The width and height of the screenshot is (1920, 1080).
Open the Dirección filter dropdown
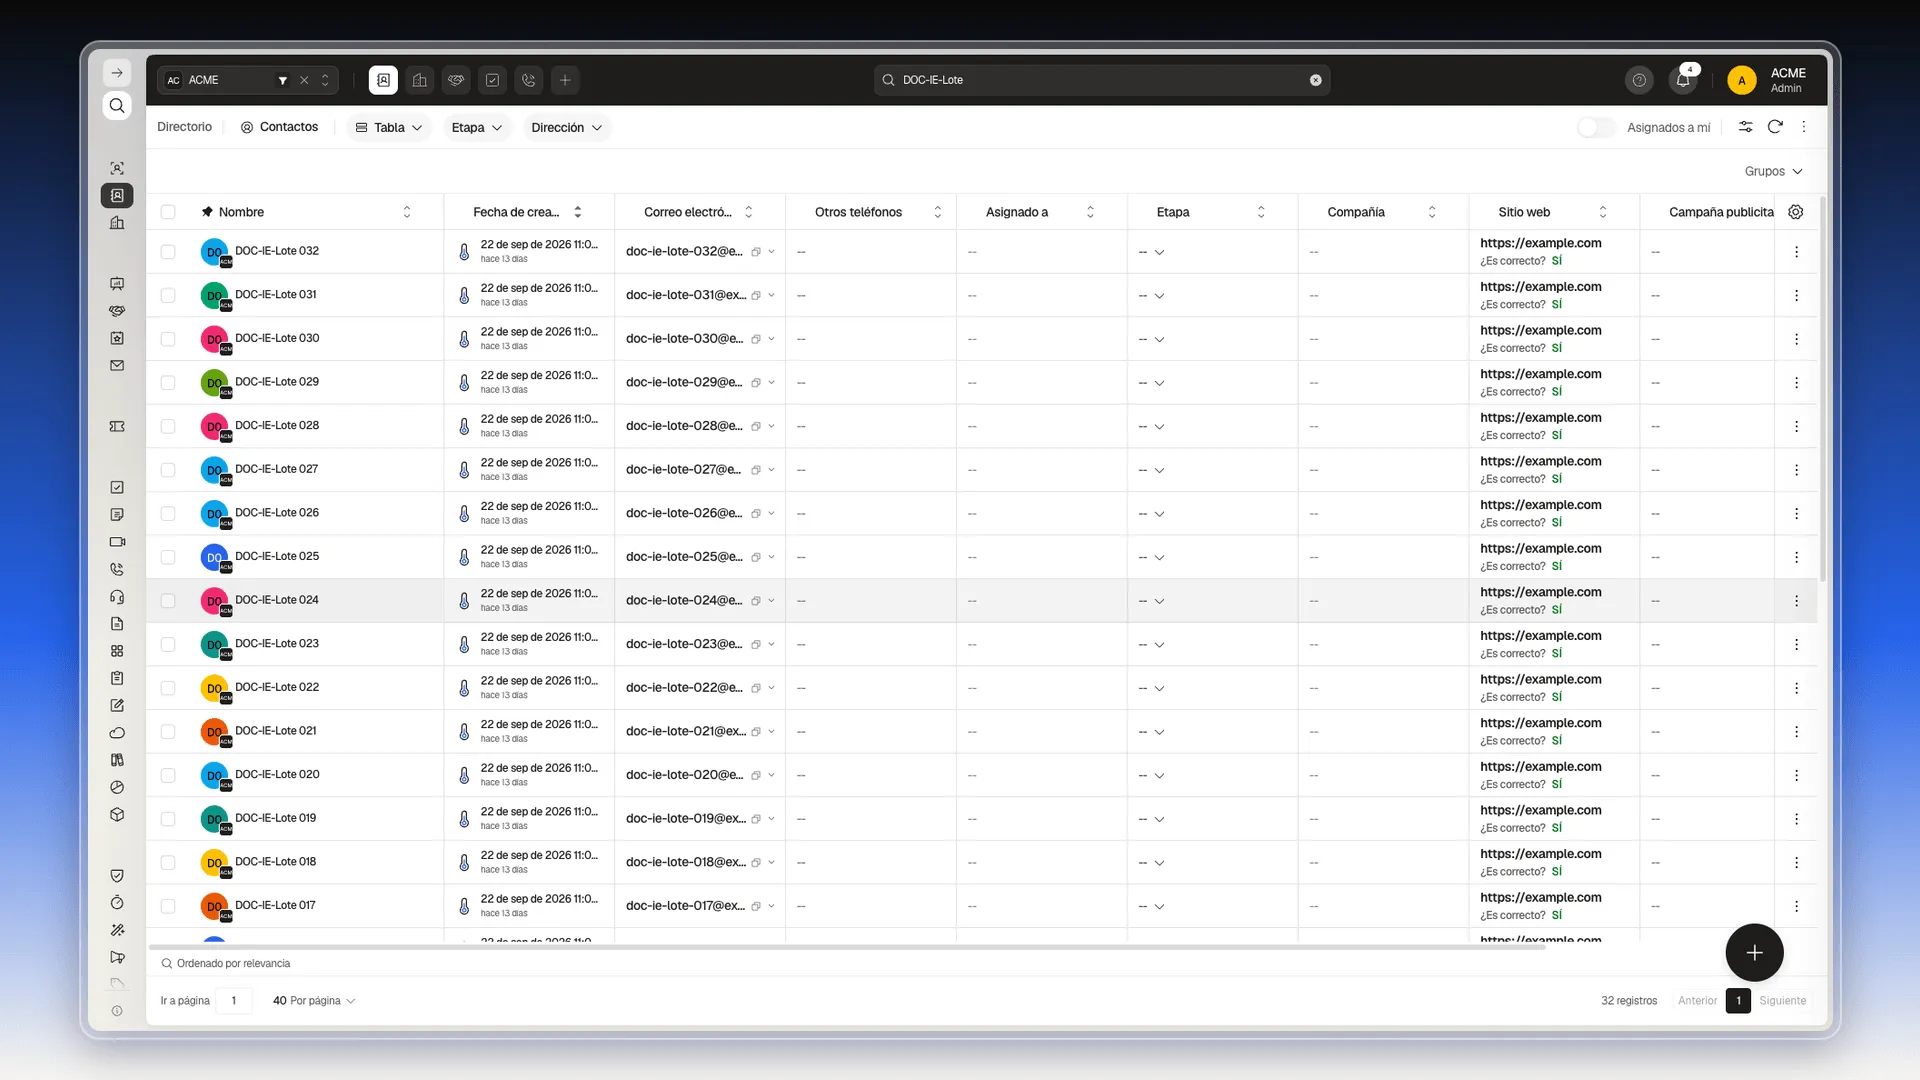567,128
